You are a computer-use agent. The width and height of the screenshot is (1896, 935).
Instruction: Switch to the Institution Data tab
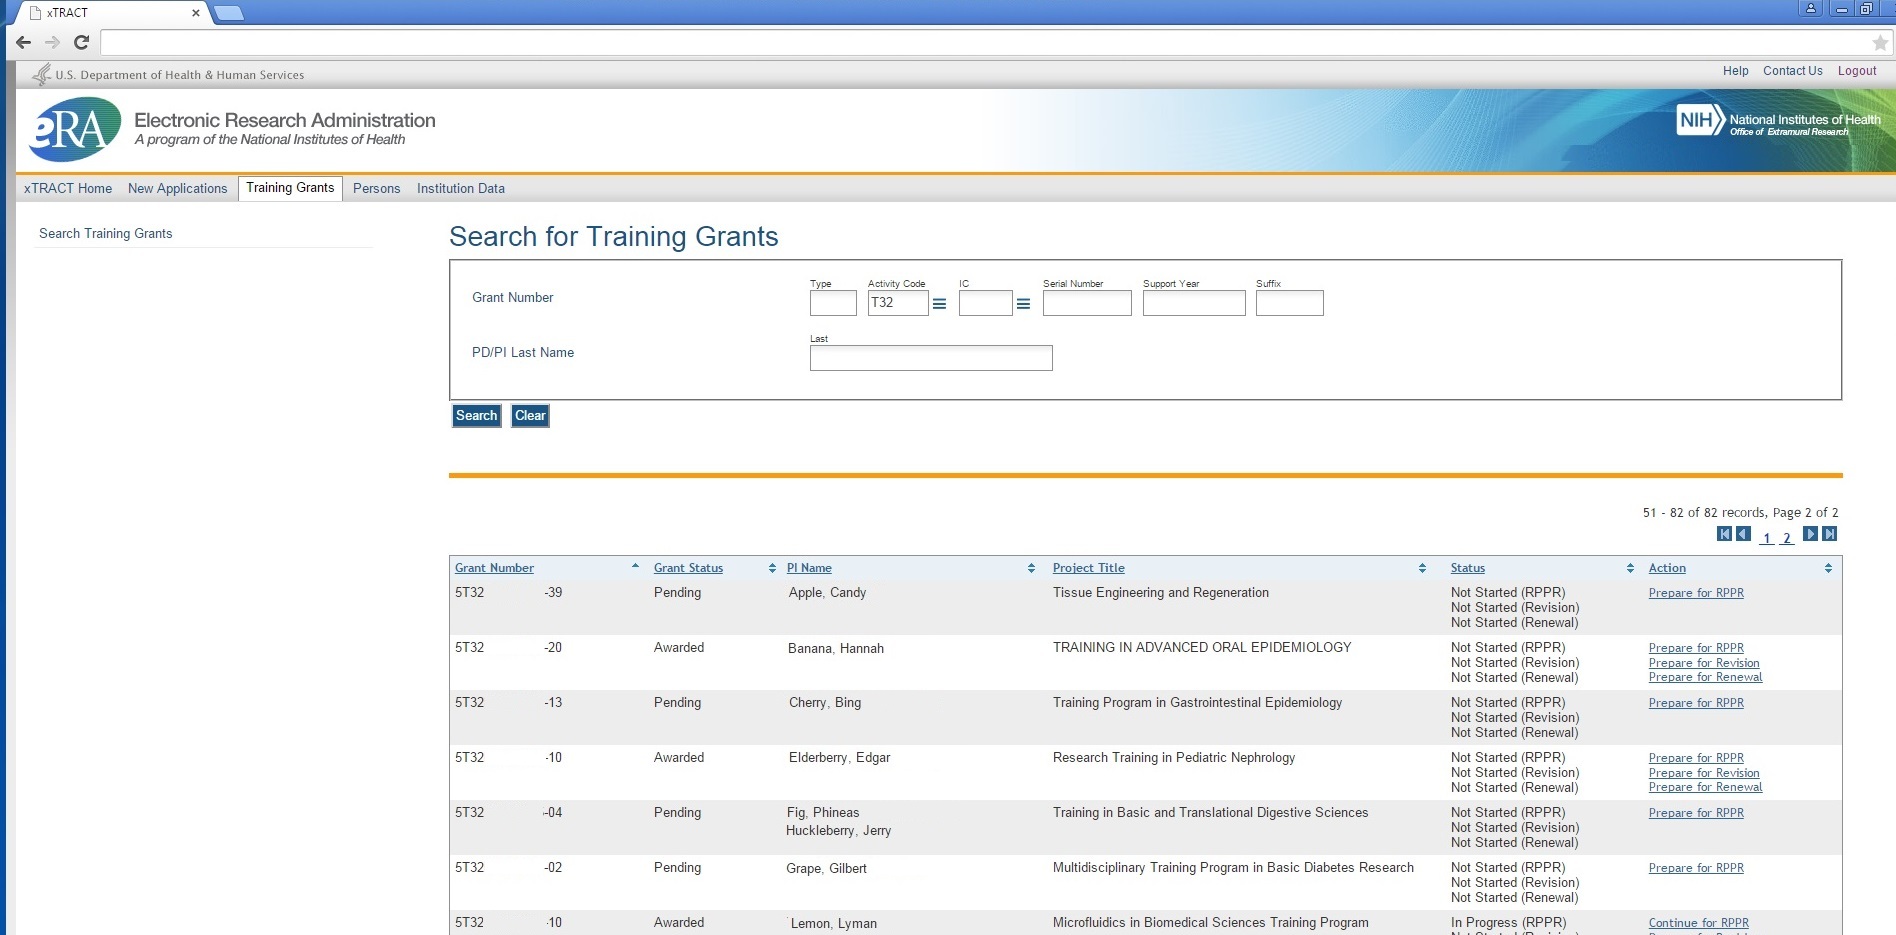pos(461,188)
